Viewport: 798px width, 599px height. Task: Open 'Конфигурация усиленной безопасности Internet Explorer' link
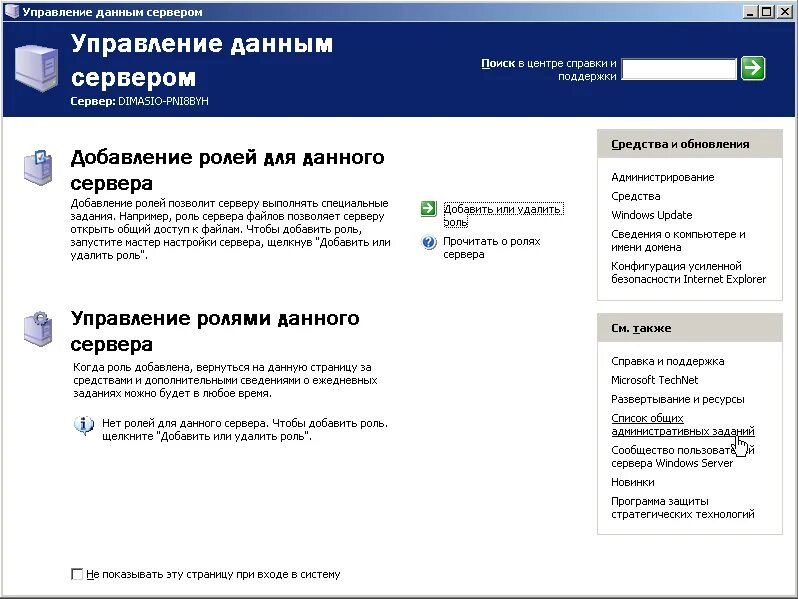click(x=688, y=272)
